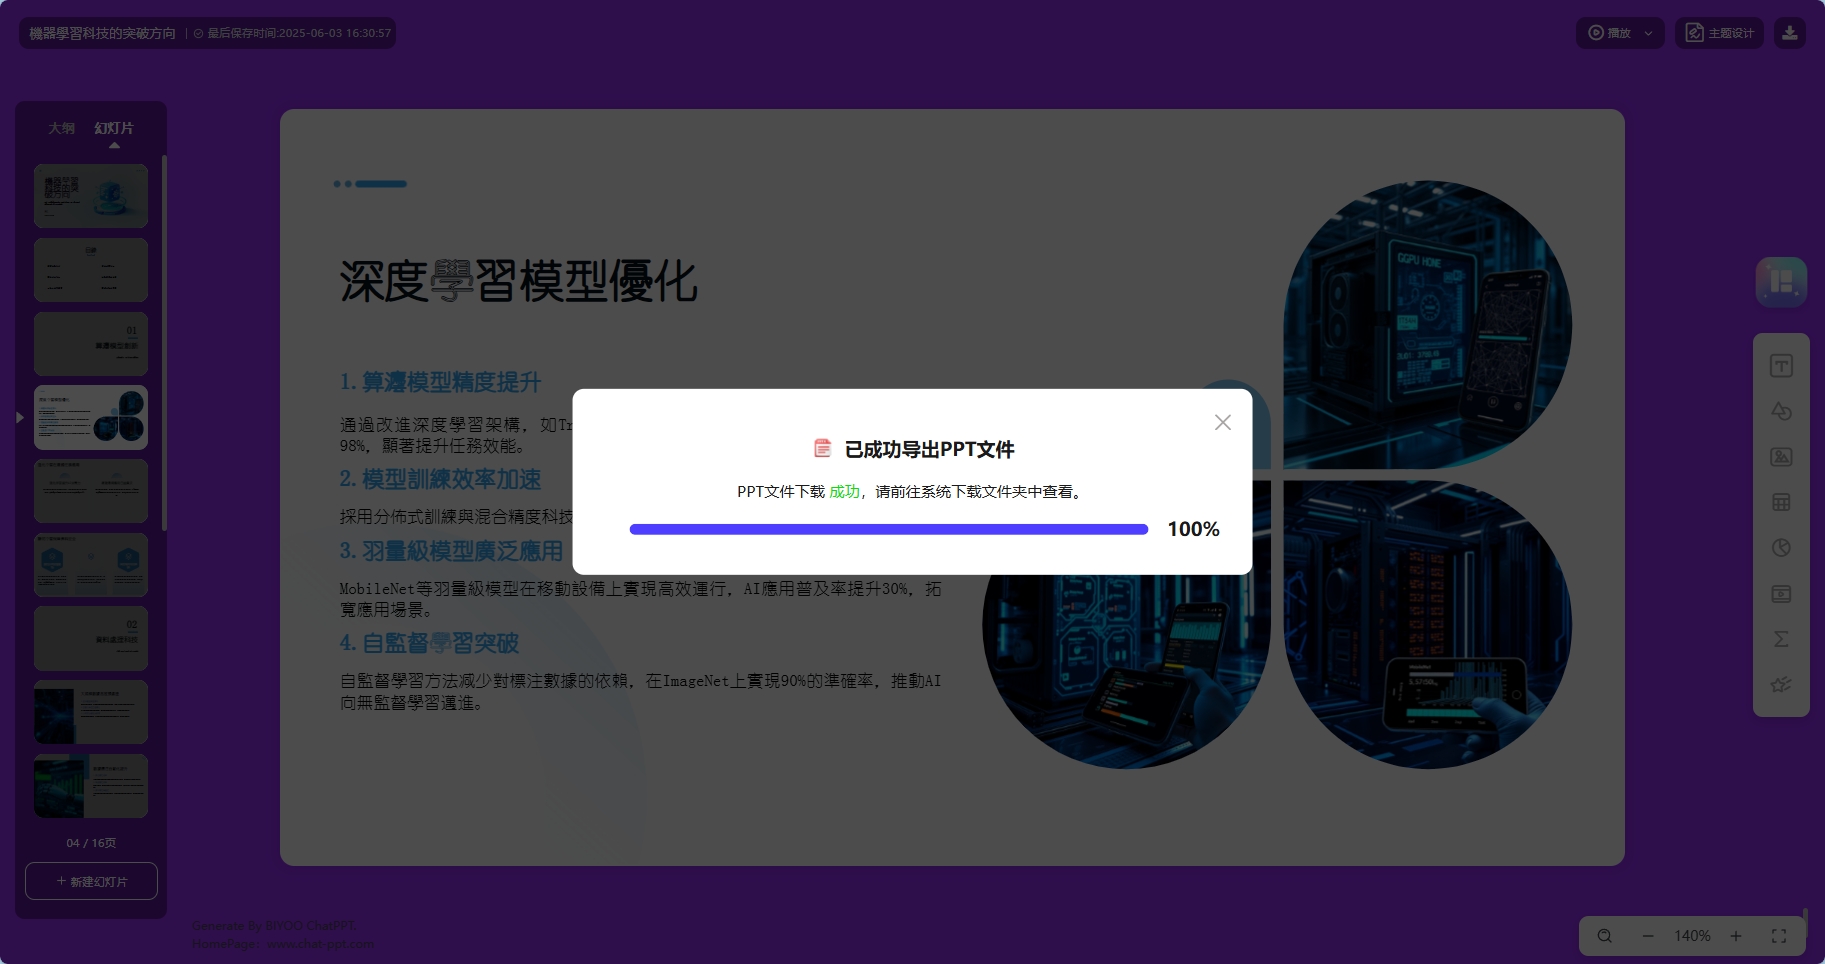Click heading 3. 羽量級模型廣泛應用
The height and width of the screenshot is (964, 1825).
(451, 551)
